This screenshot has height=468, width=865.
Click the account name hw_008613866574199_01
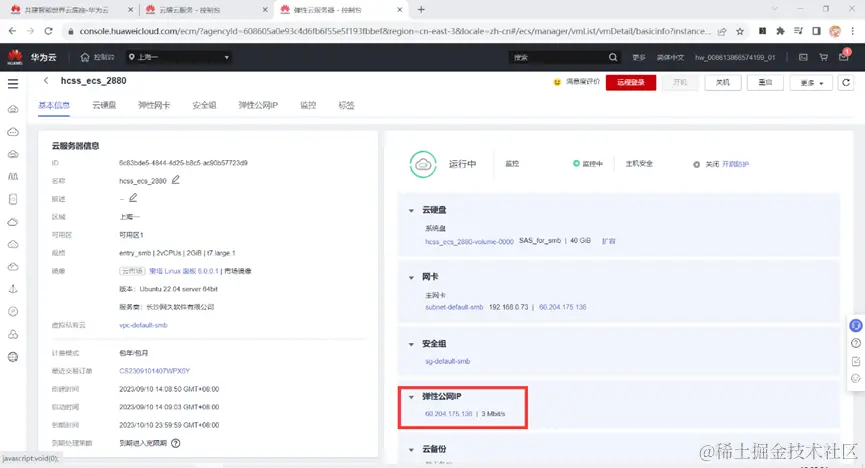coord(735,57)
